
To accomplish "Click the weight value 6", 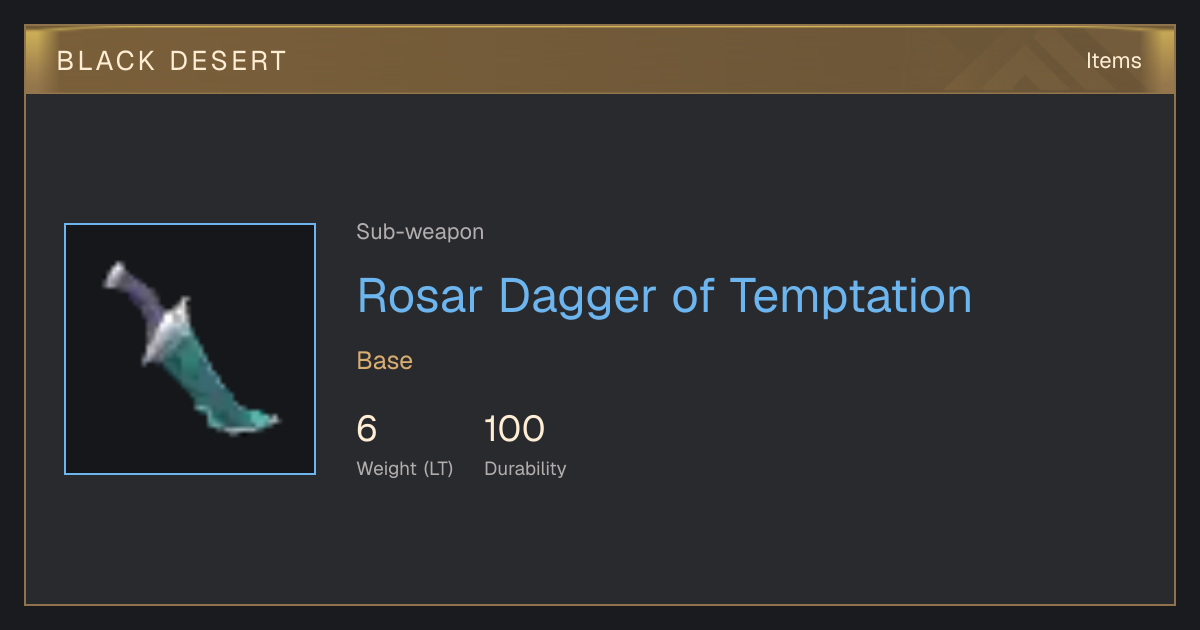I will coord(367,429).
